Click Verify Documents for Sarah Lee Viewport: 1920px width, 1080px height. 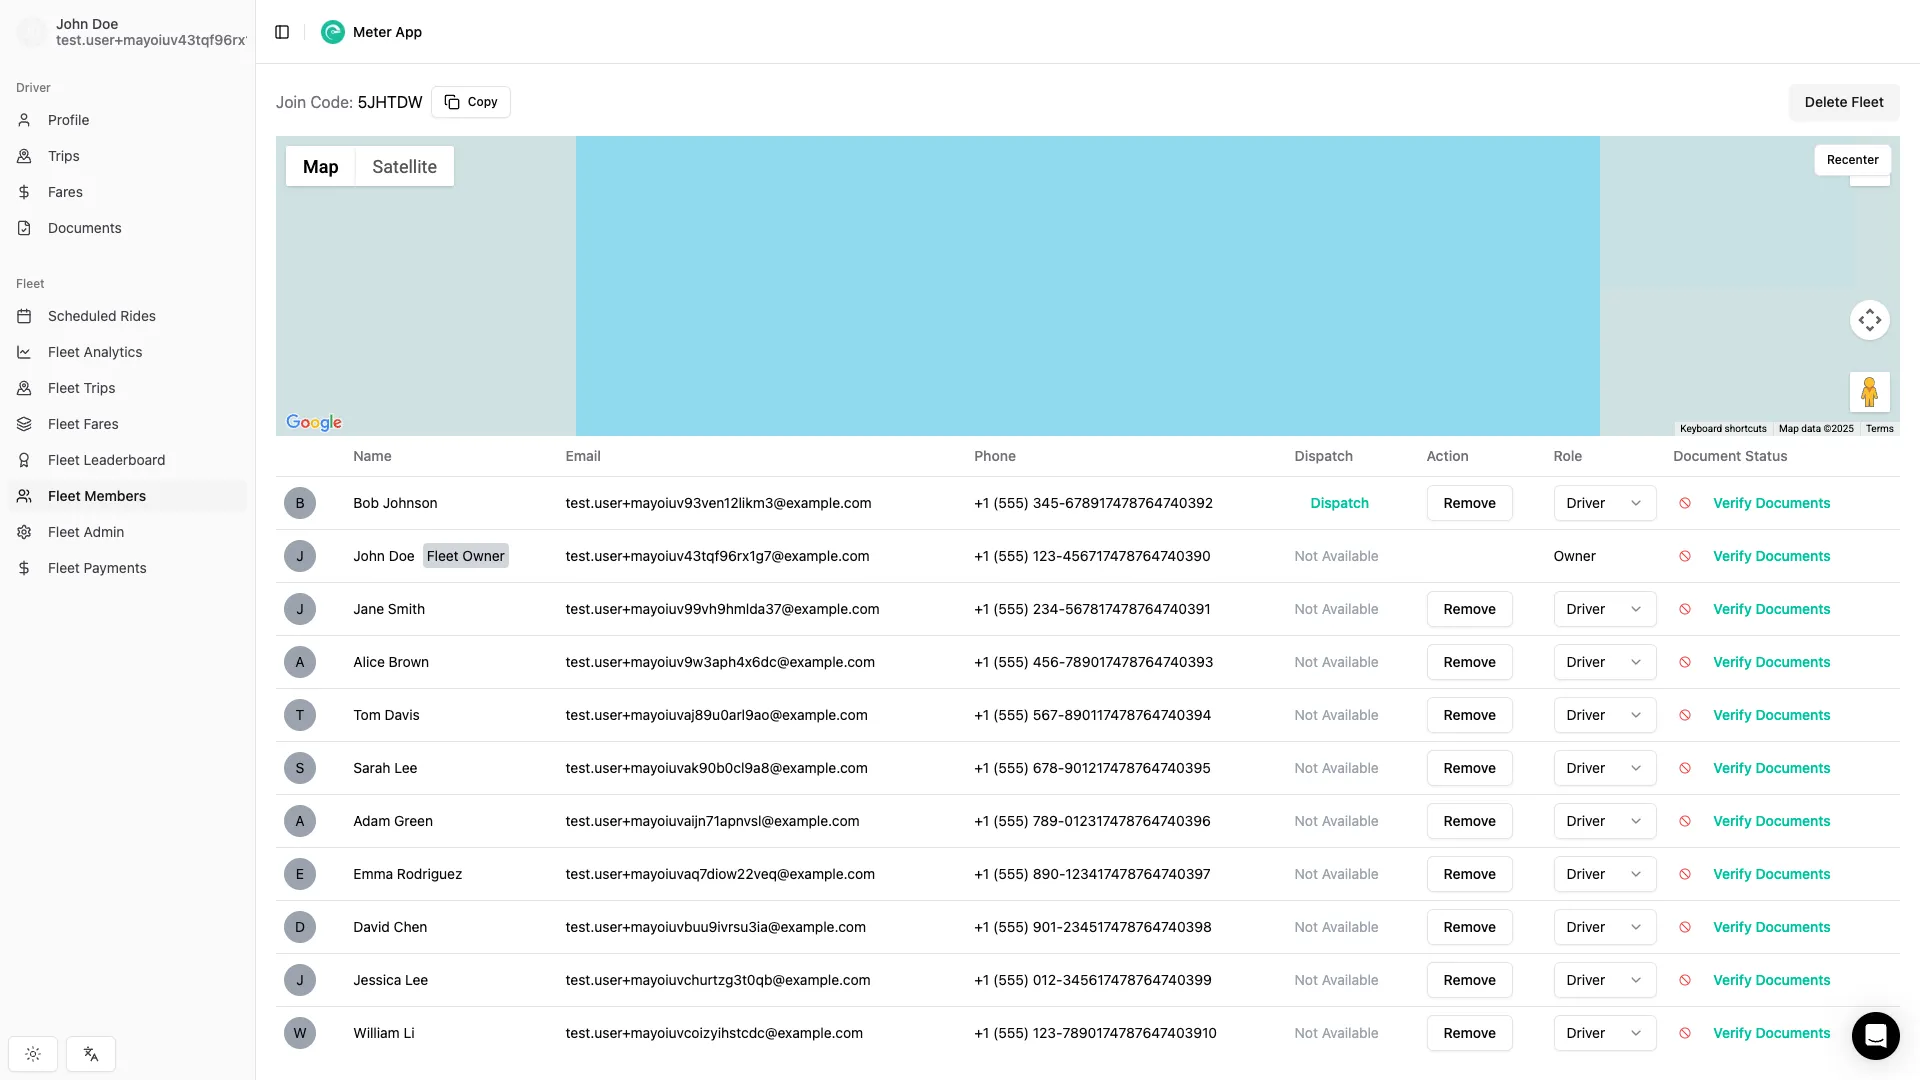(x=1771, y=768)
